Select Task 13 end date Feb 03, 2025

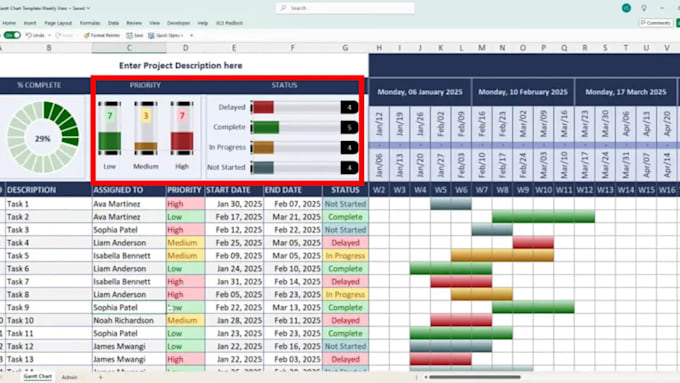point(293,359)
